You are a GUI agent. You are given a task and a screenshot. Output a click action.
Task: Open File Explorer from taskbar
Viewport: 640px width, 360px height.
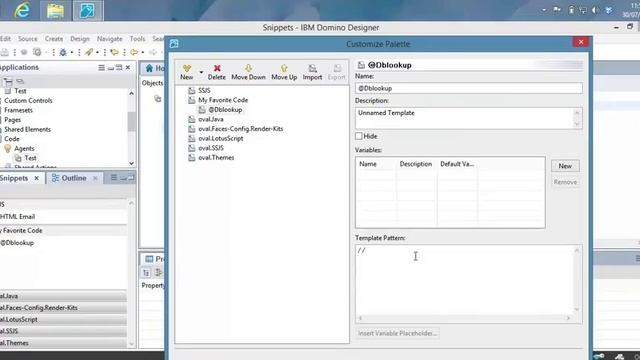pyautogui.click(x=55, y=10)
